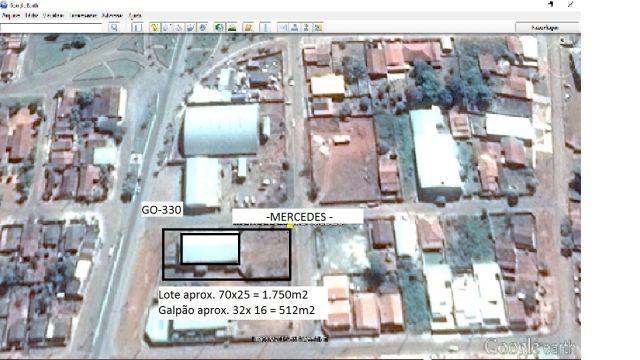Enable the sunlight landscape icon
Screen dimensions: 640x360
(232, 28)
